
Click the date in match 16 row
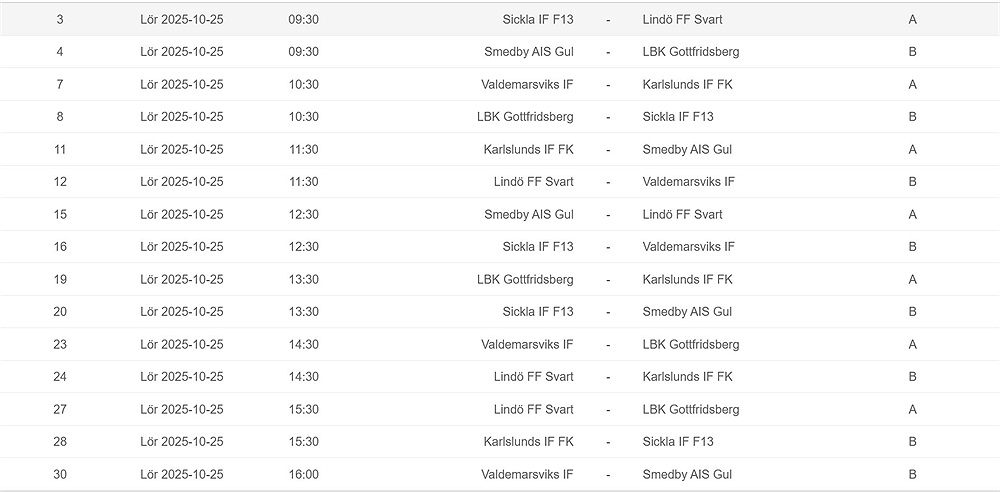[182, 247]
